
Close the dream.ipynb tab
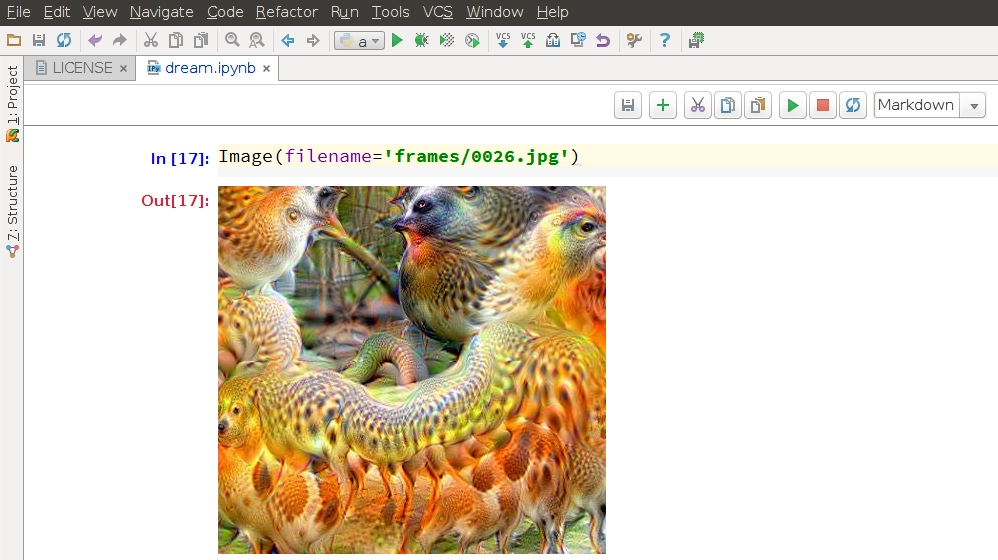click(267, 69)
